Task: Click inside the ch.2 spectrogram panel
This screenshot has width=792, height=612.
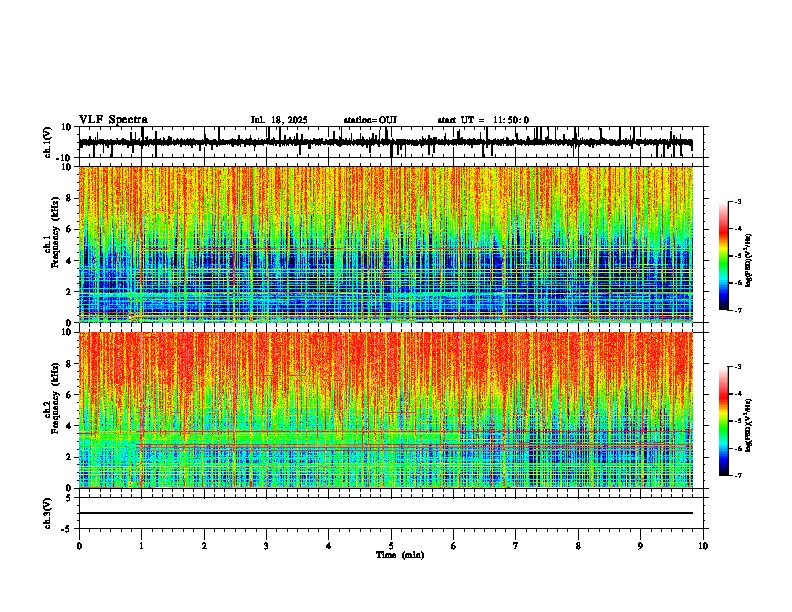Action: click(x=385, y=410)
